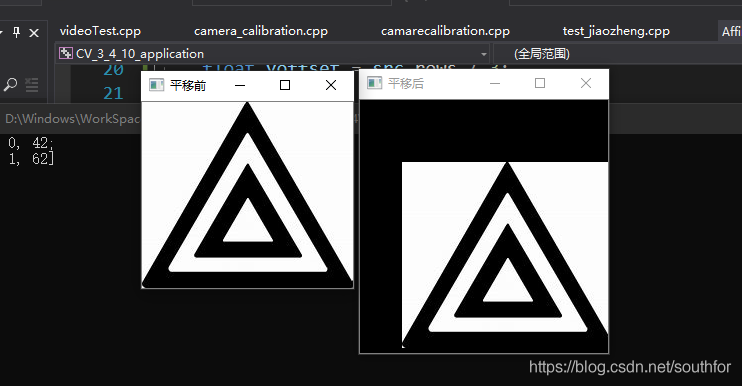The image size is (742, 386).
Task: Click line number 20 in editor
Action: pos(114,71)
